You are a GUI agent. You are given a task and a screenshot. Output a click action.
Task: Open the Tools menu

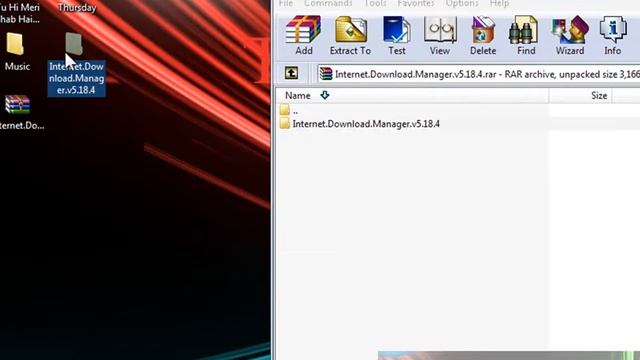[375, 4]
